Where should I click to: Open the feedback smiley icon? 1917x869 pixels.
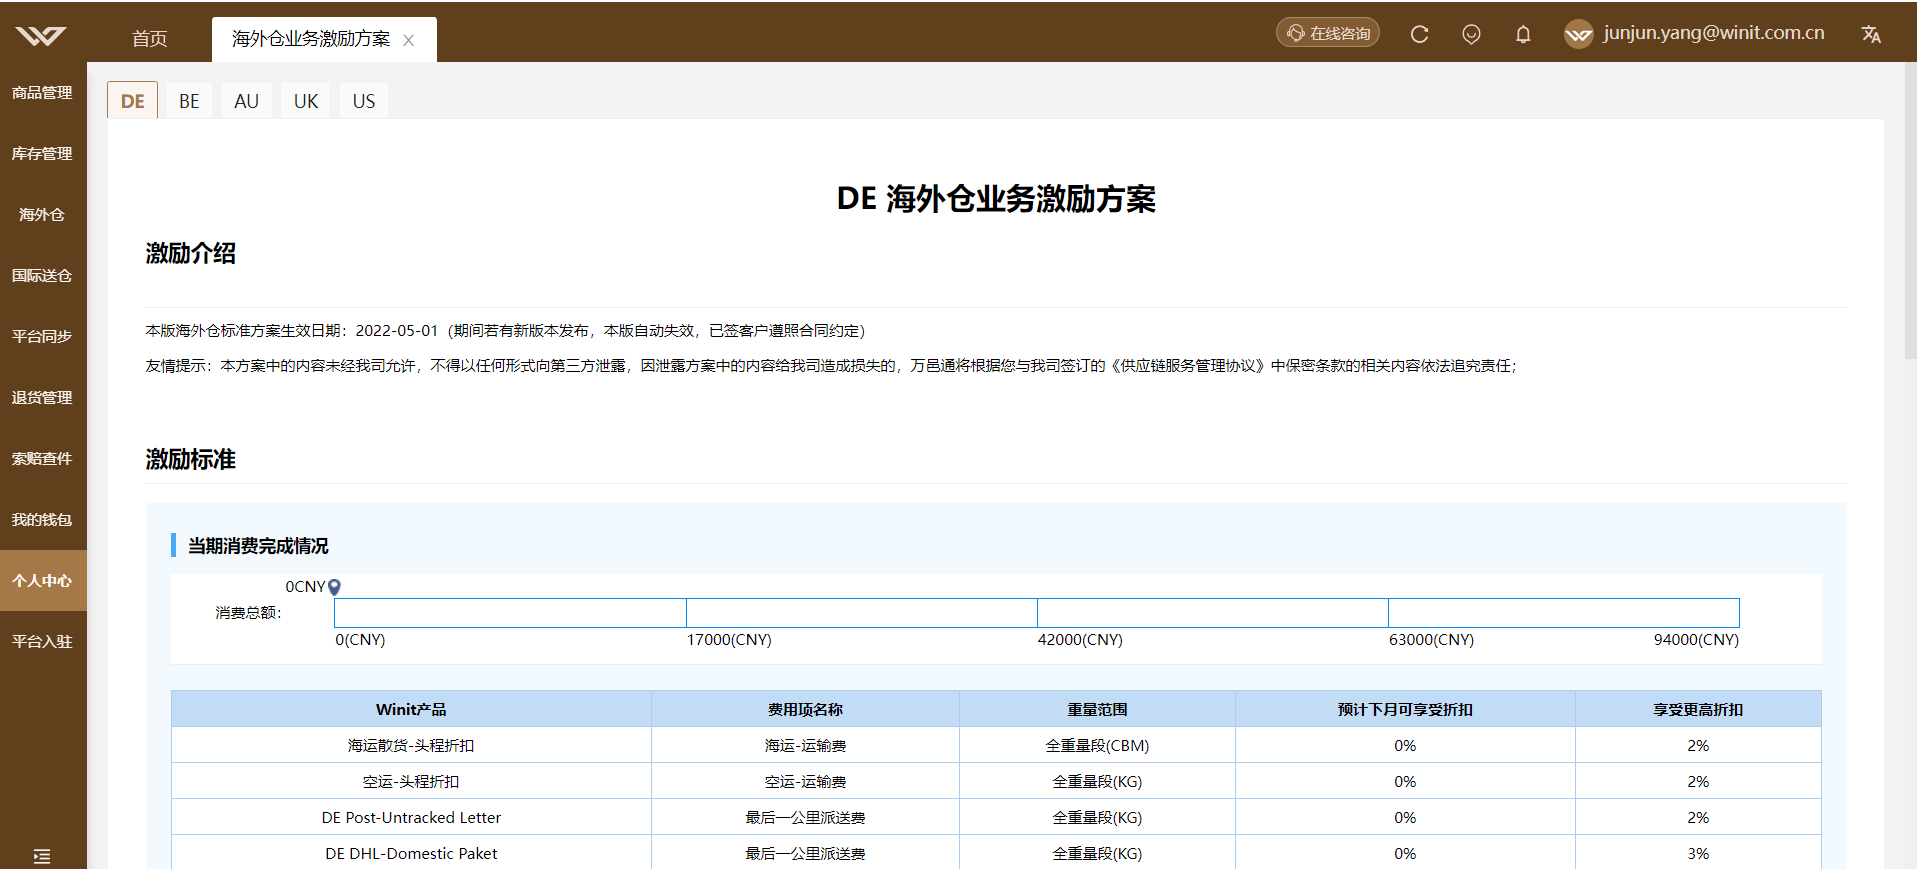point(1471,34)
